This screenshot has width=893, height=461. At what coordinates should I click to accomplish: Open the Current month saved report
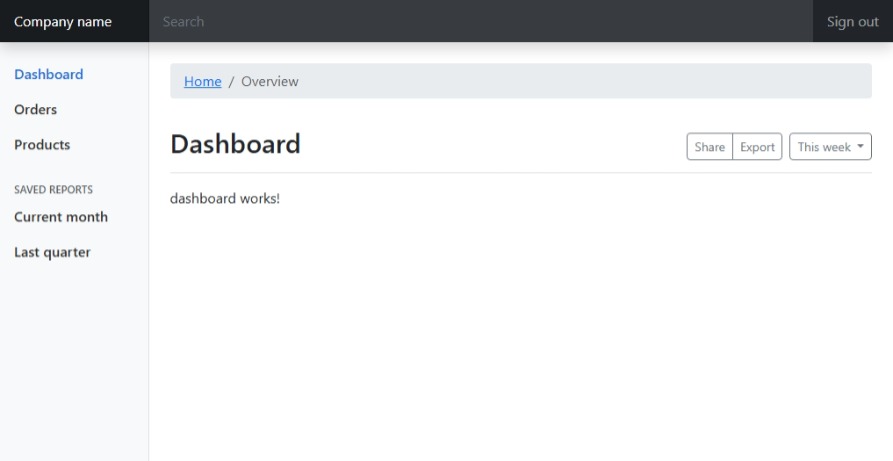(x=61, y=217)
